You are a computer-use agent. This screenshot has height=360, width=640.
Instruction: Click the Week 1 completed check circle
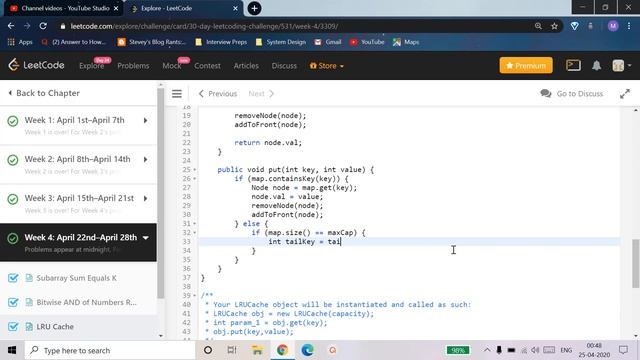(13, 121)
